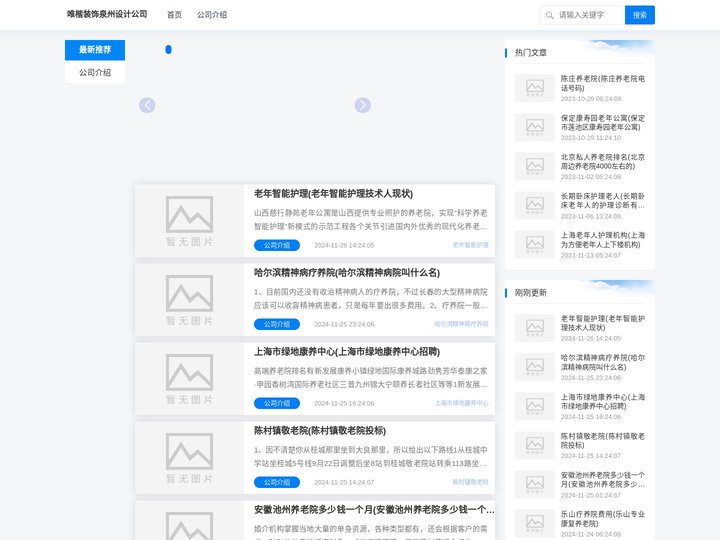Go to previous carousel slide arrow
Image resolution: width=720 pixels, height=540 pixels.
point(147,105)
